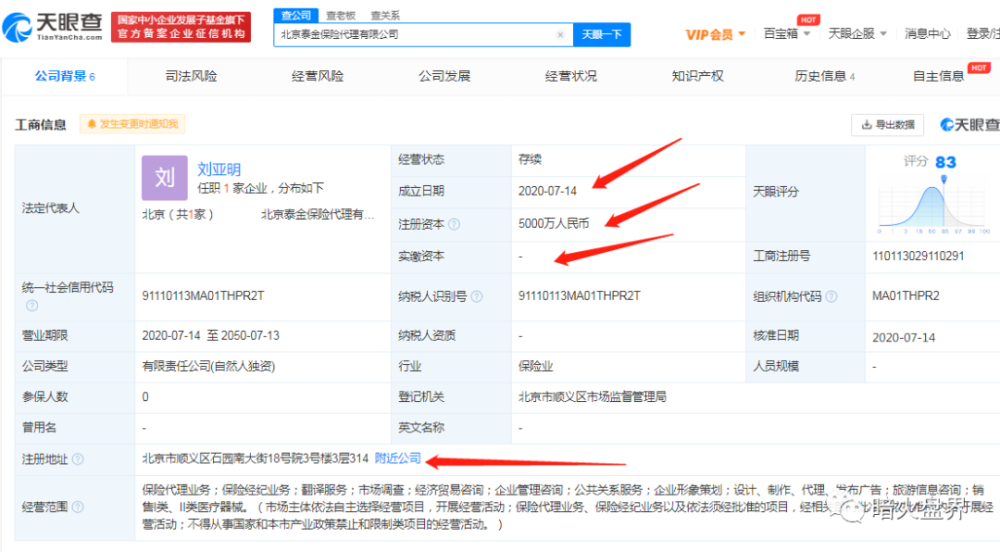Click the 核准日期 value 2020-07-14
Image resolution: width=1000 pixels, height=552 pixels.
pyautogui.click(x=904, y=337)
